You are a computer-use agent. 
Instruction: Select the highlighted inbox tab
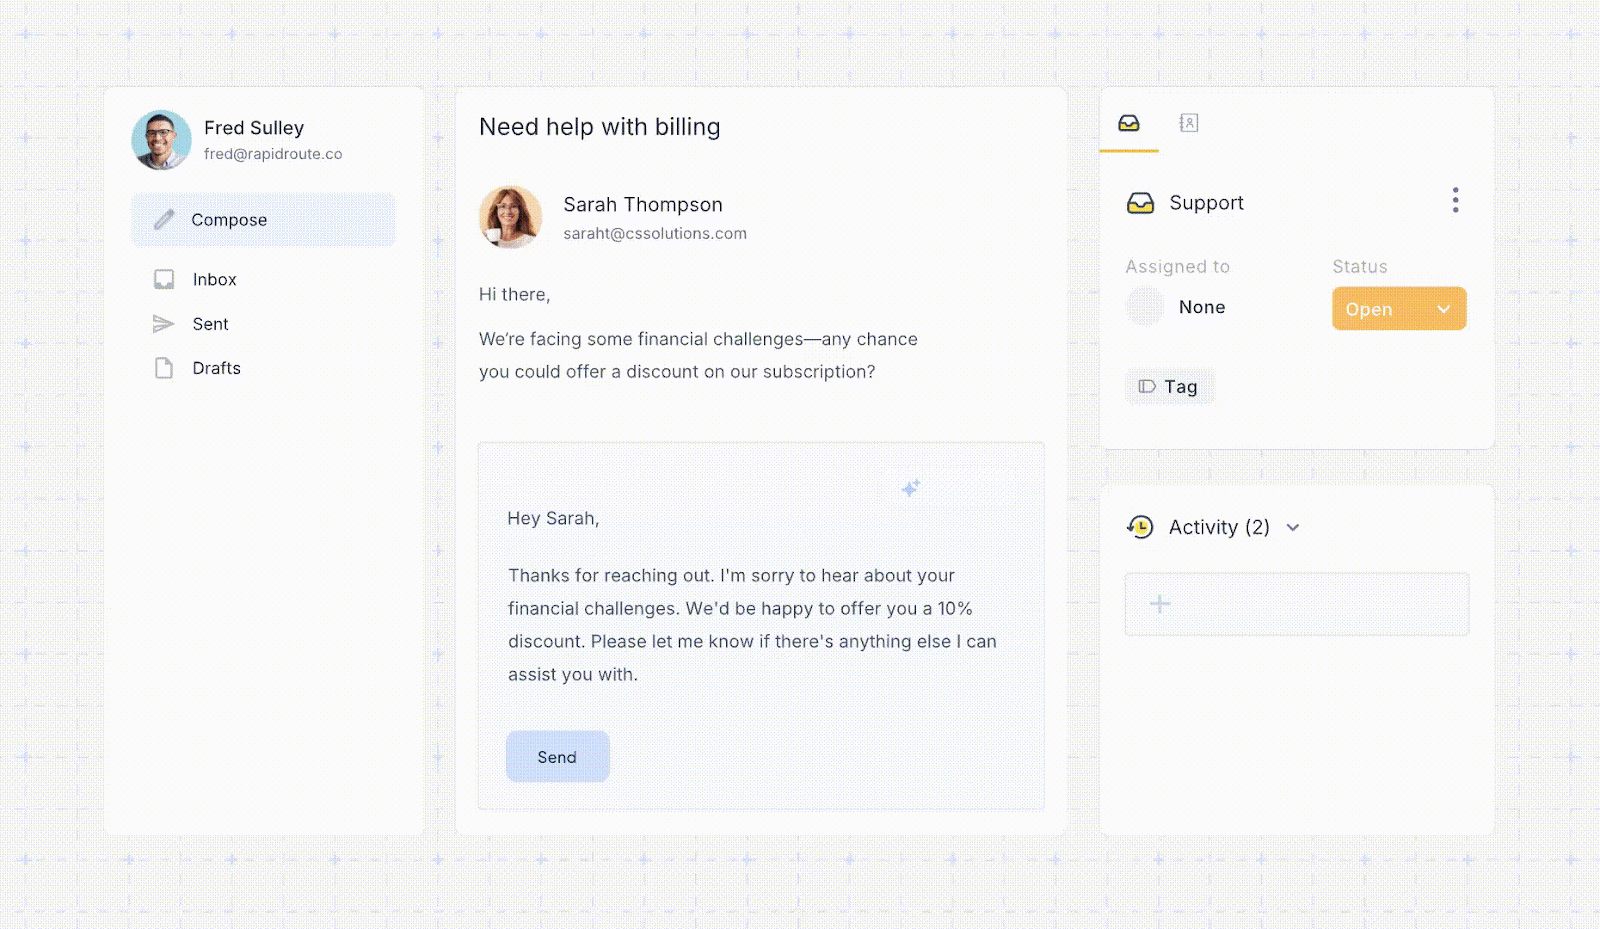click(1129, 123)
